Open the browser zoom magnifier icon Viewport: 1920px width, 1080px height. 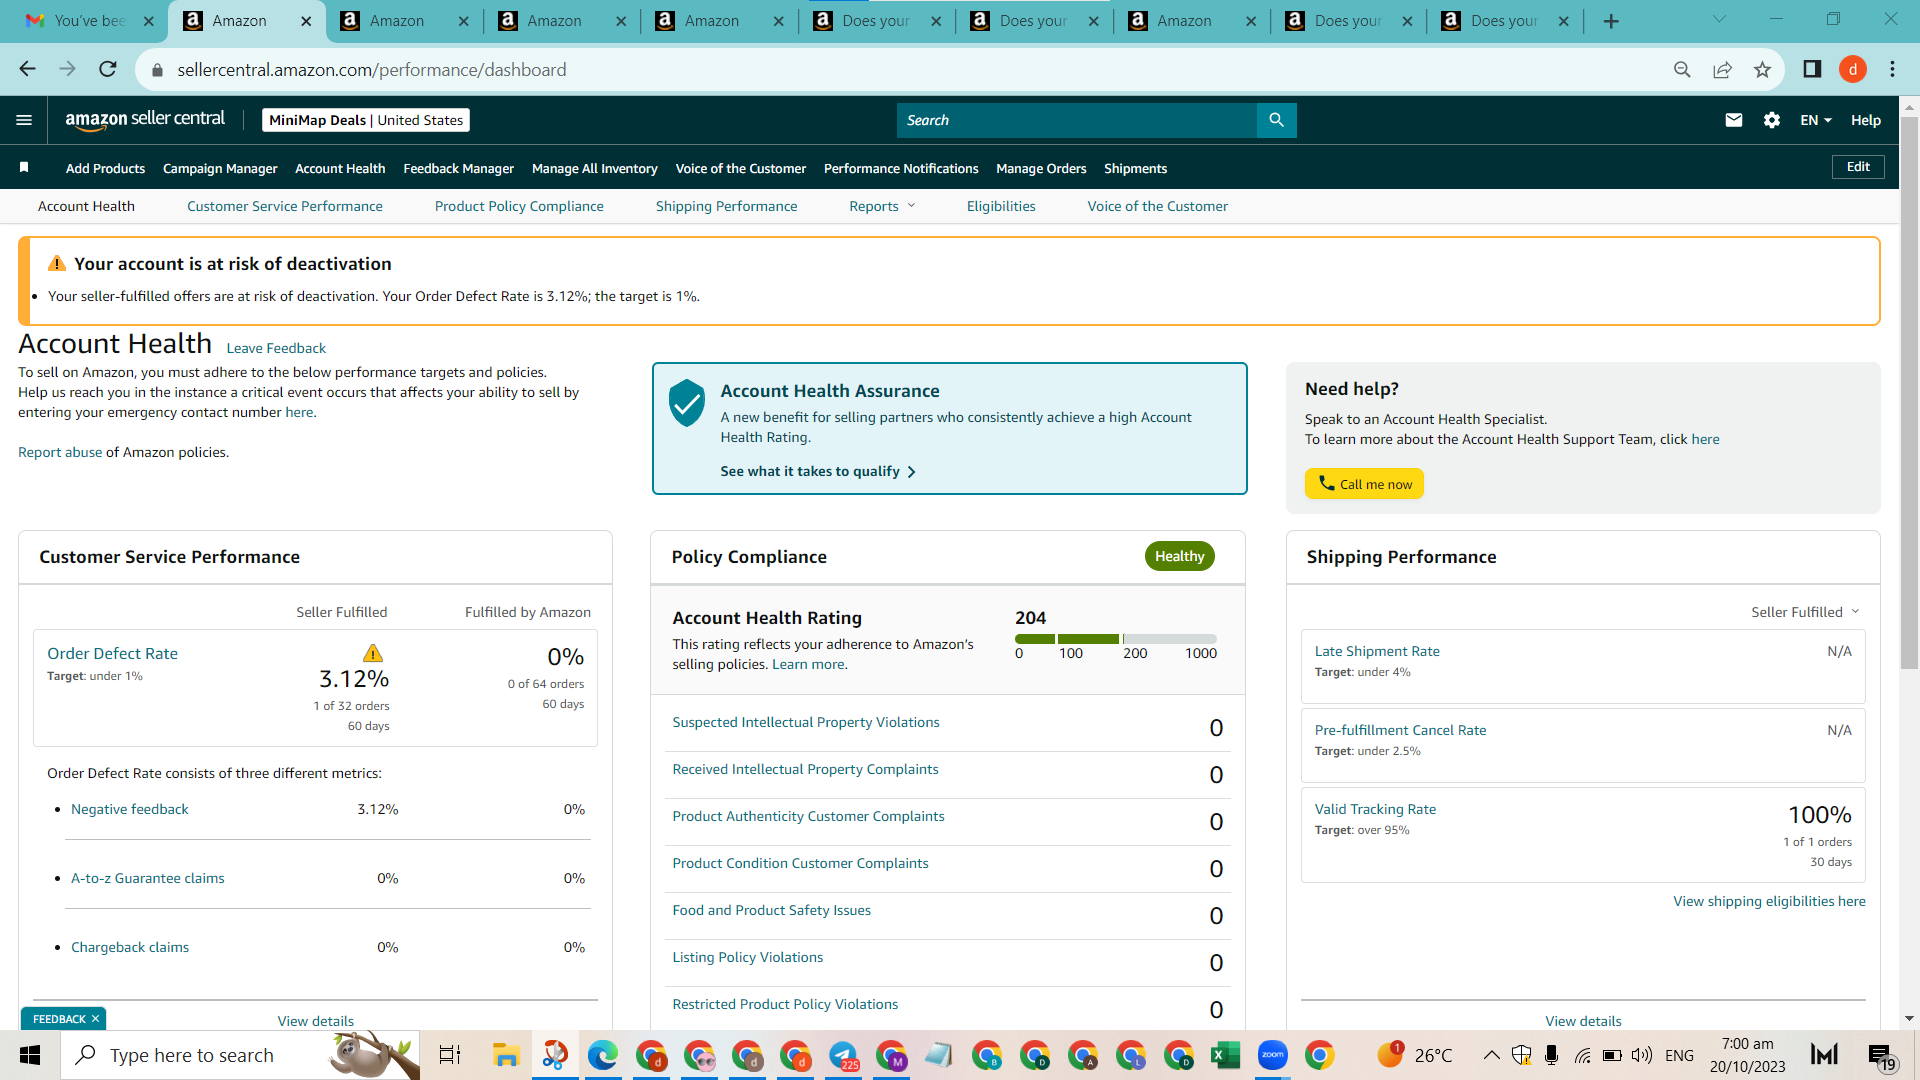tap(1682, 69)
